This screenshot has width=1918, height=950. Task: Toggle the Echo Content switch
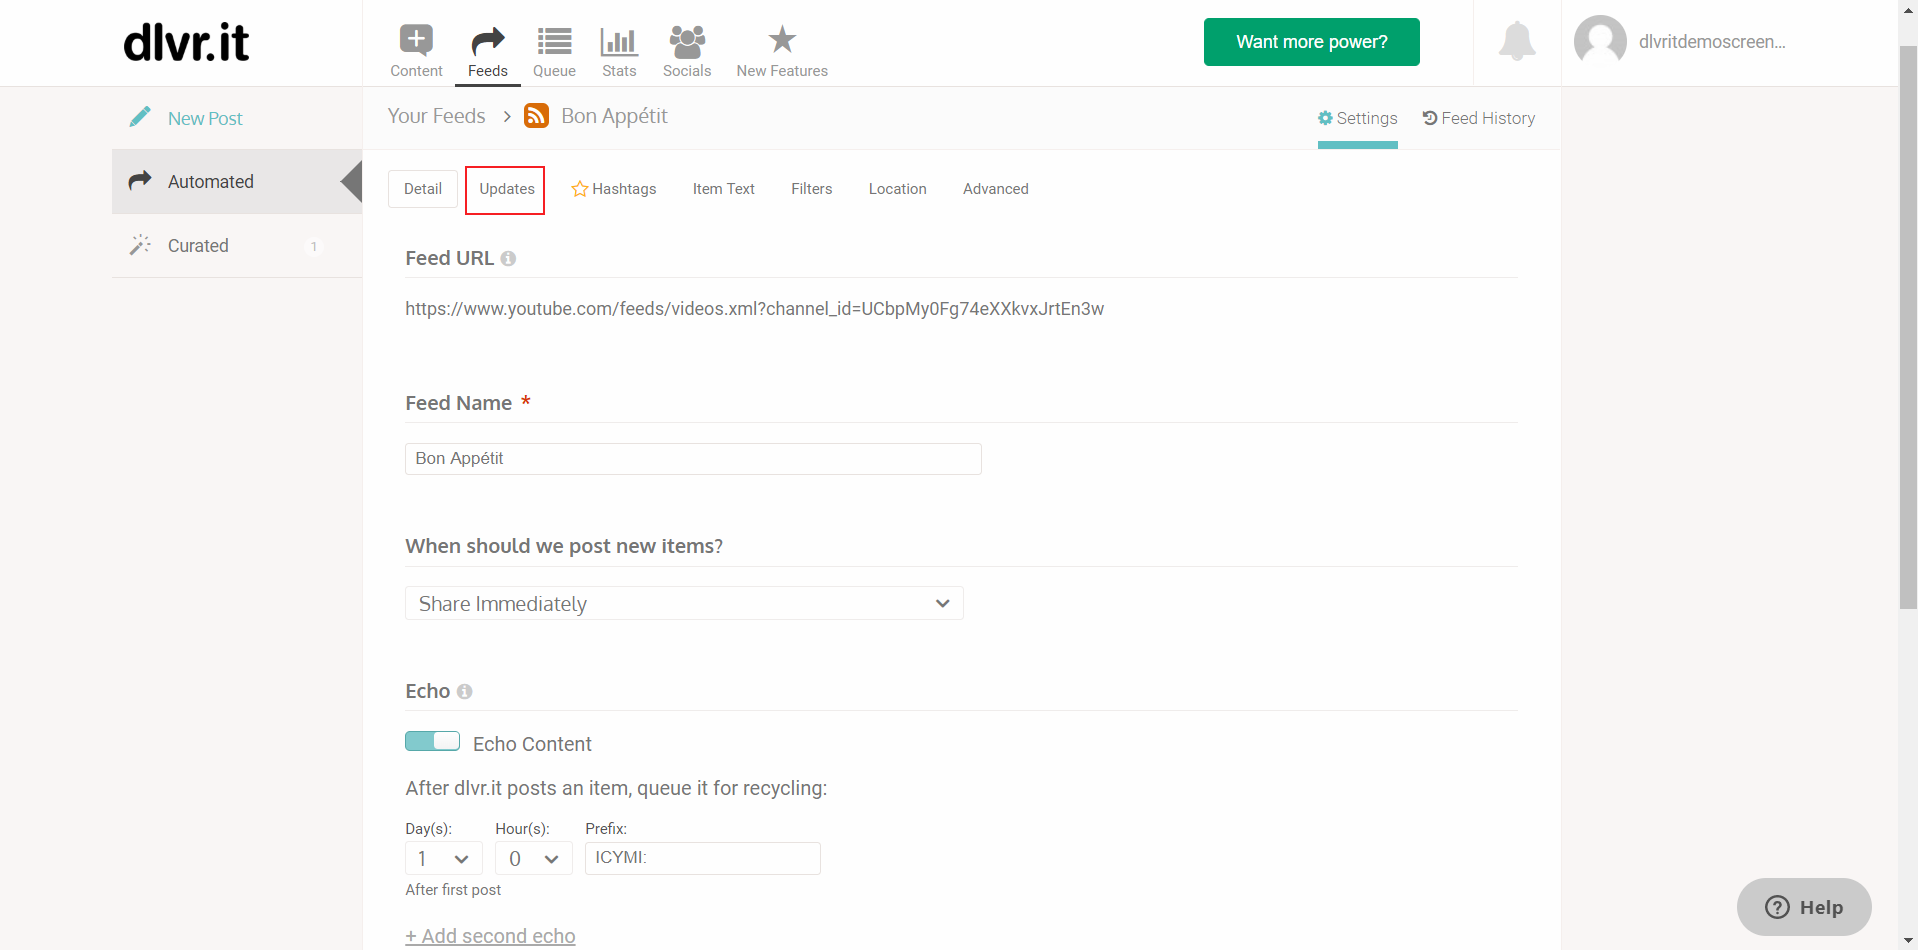pos(432,741)
